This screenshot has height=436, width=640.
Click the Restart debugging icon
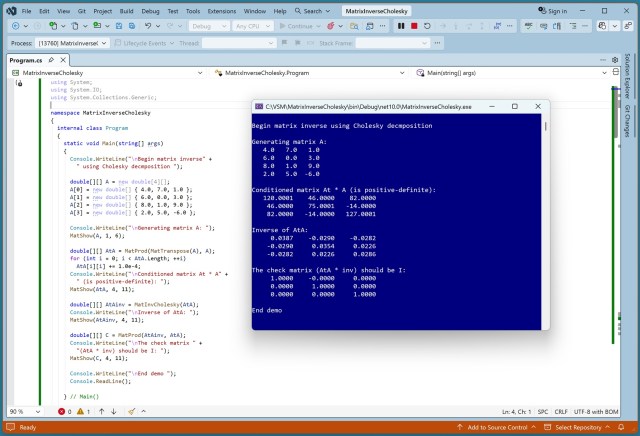428,26
